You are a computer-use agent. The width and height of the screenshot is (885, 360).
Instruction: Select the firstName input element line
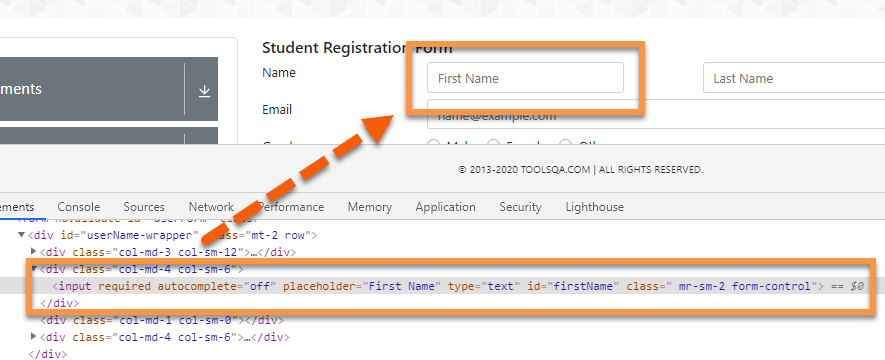442,286
